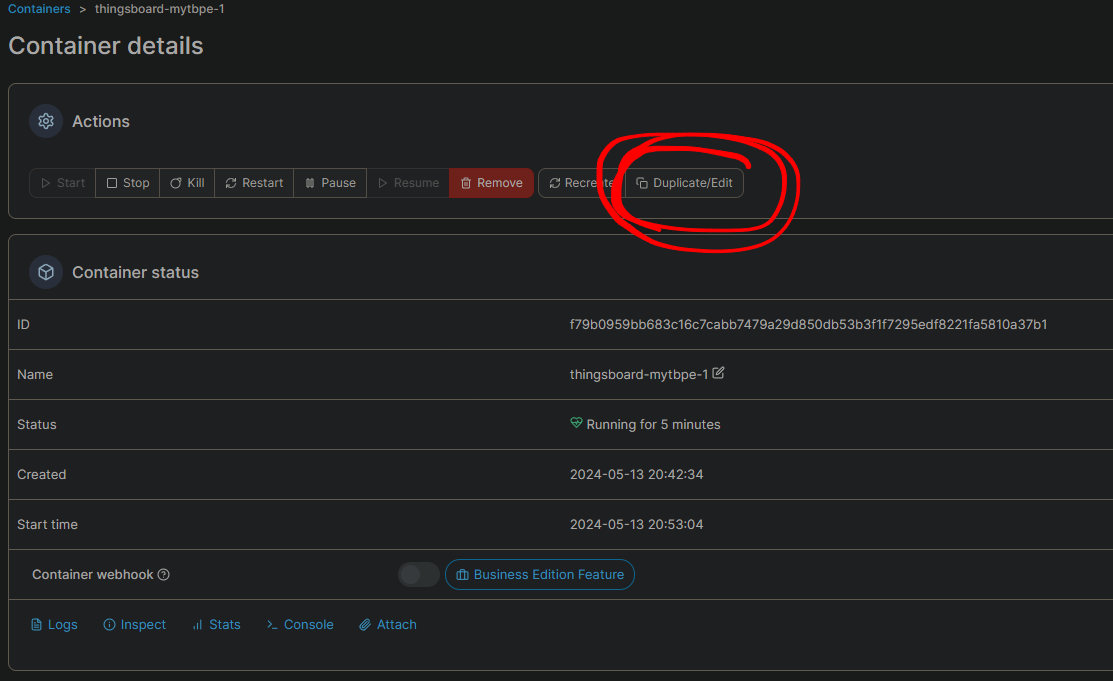Click the cube icon beside Container status
Screen dimensions: 1113x681
[45, 272]
